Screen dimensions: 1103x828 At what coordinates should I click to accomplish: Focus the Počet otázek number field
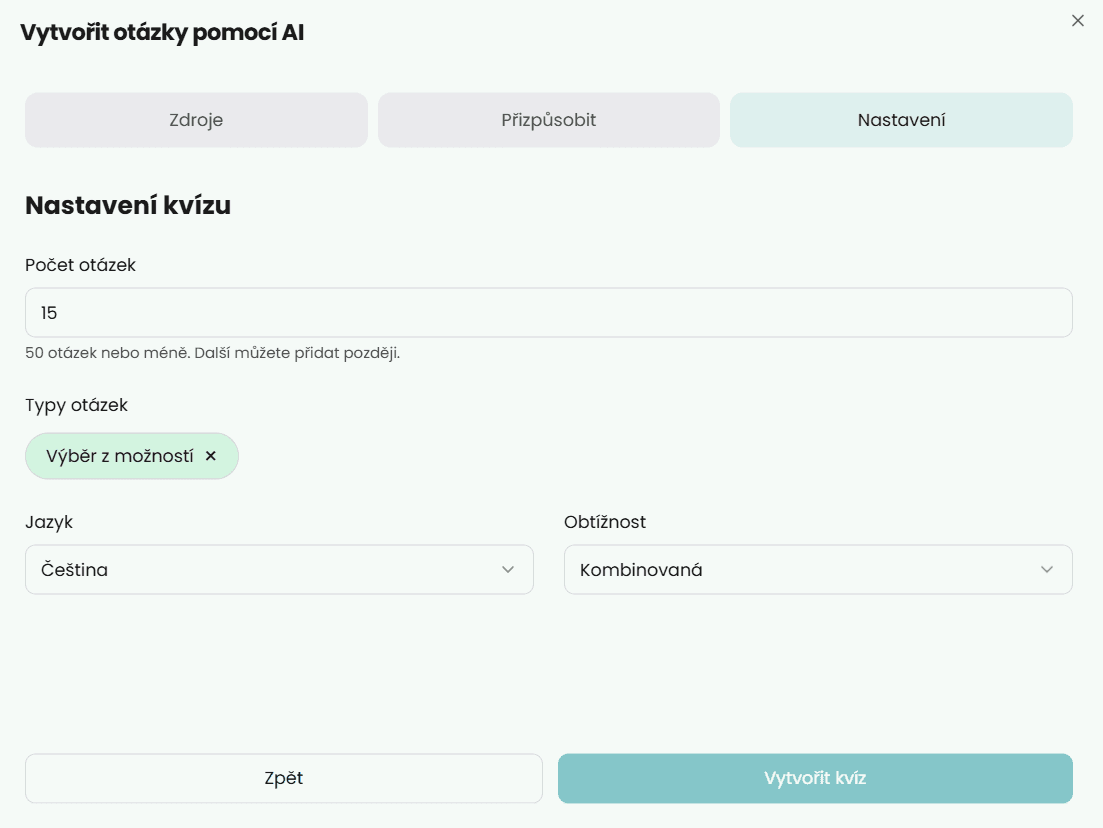(548, 313)
